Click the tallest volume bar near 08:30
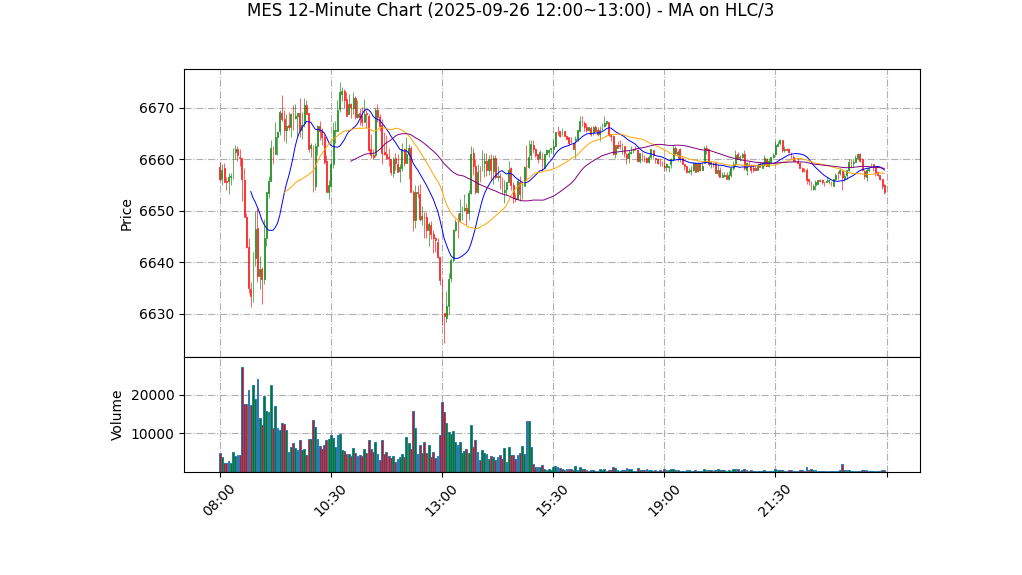Screen dimensions: 1022x575 pyautogui.click(x=242, y=419)
